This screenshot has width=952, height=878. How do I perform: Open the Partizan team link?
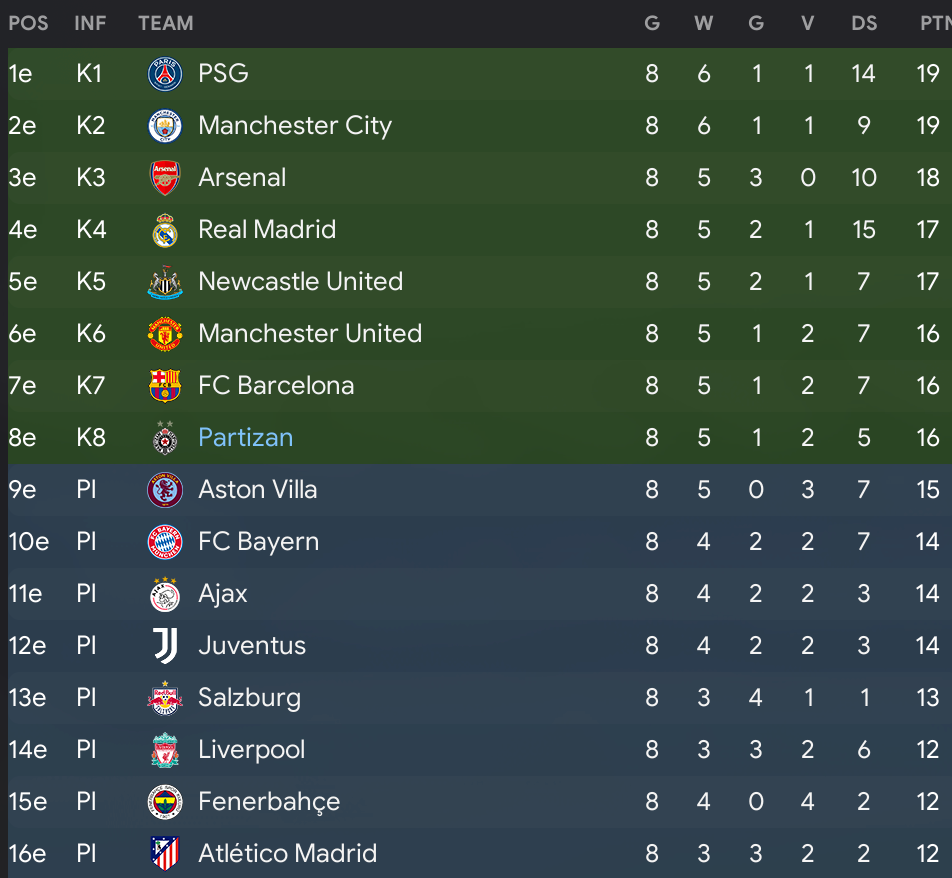(245, 438)
